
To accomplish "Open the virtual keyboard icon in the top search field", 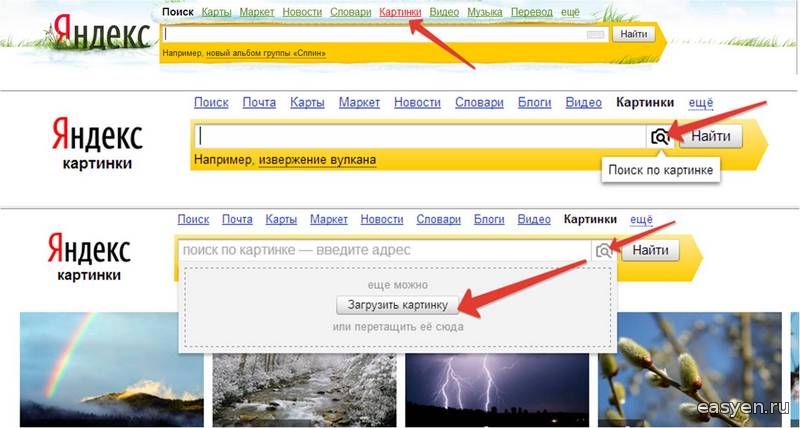I will point(595,35).
